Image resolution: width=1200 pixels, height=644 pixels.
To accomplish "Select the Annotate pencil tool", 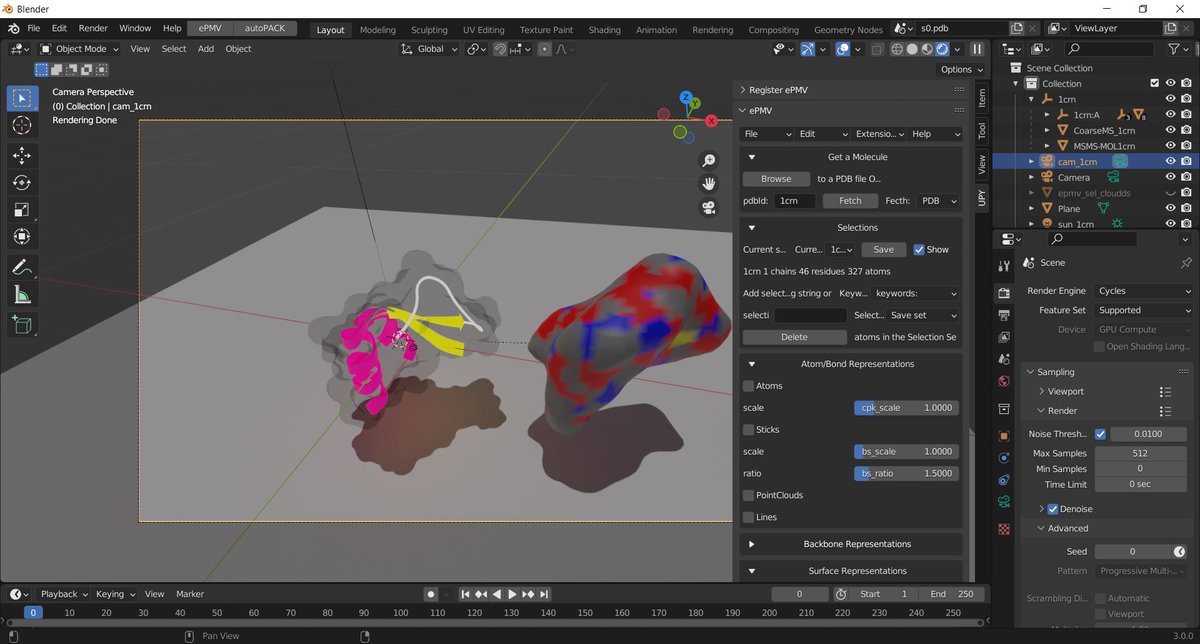I will 22,267.
